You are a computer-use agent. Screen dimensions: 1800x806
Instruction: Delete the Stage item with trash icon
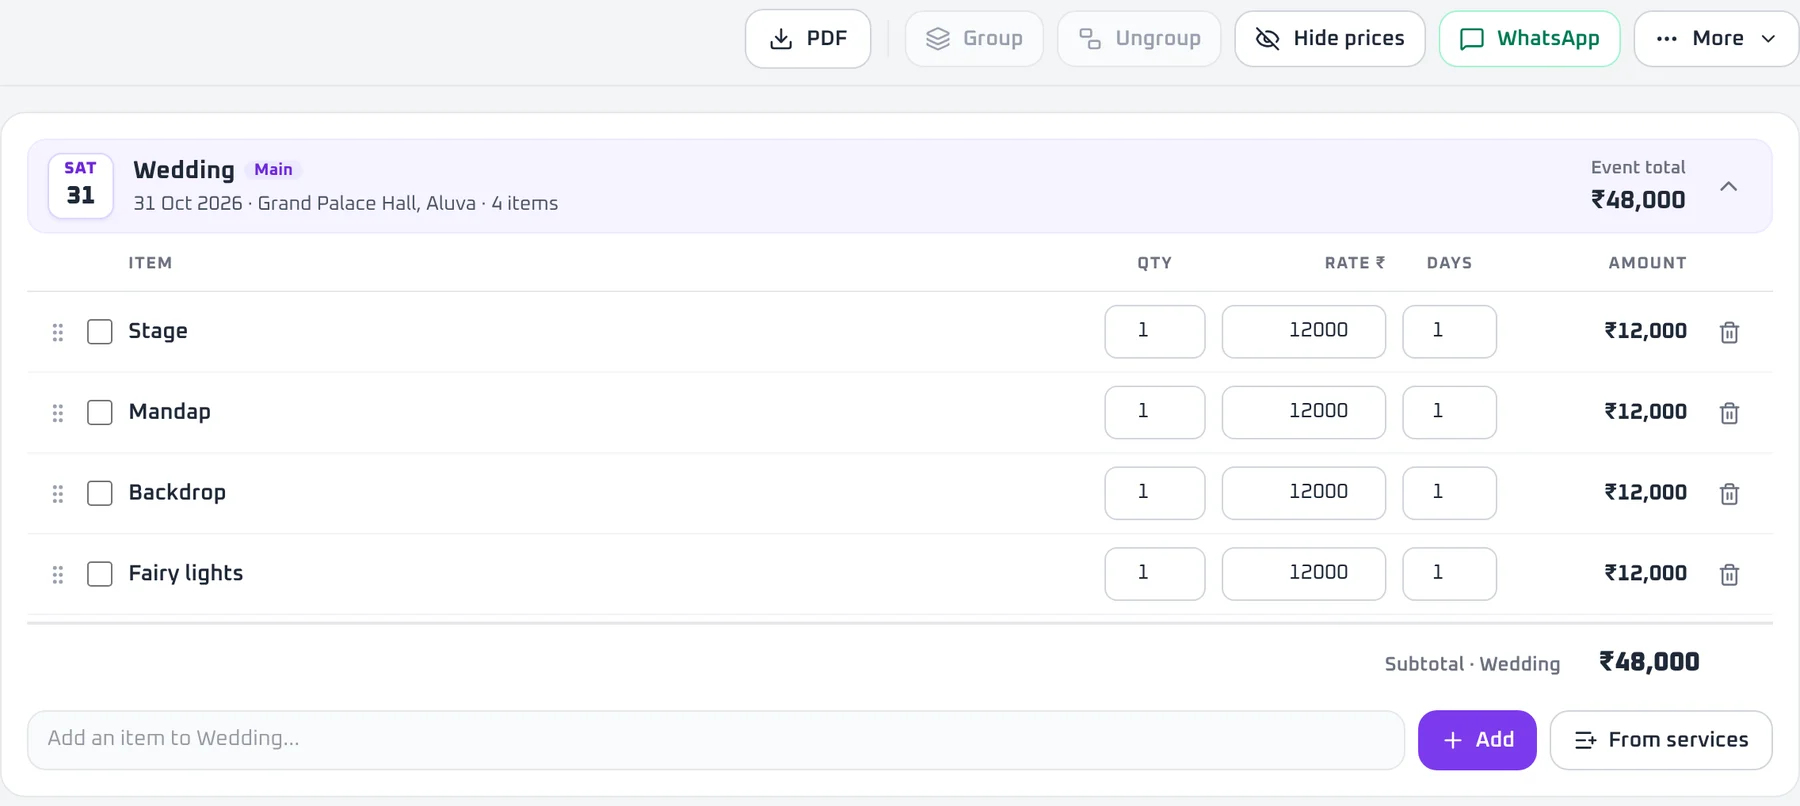pos(1729,332)
